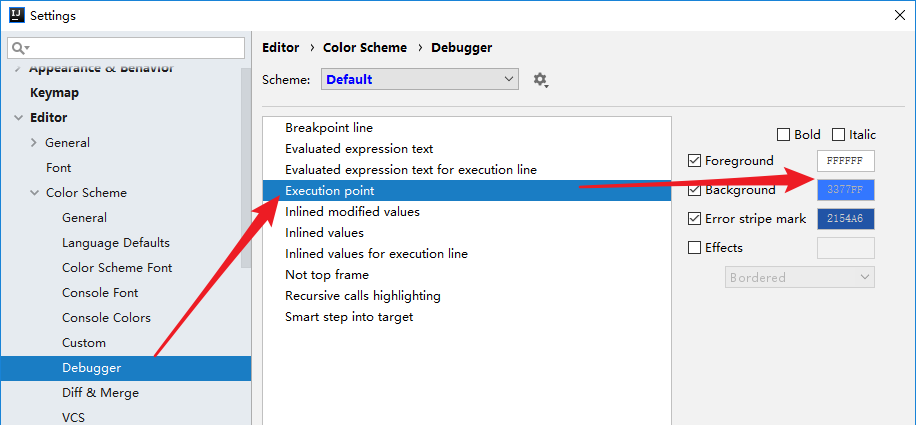Viewport: 916px width, 425px height.
Task: Open the Bordered effect type dropdown
Action: 799,277
